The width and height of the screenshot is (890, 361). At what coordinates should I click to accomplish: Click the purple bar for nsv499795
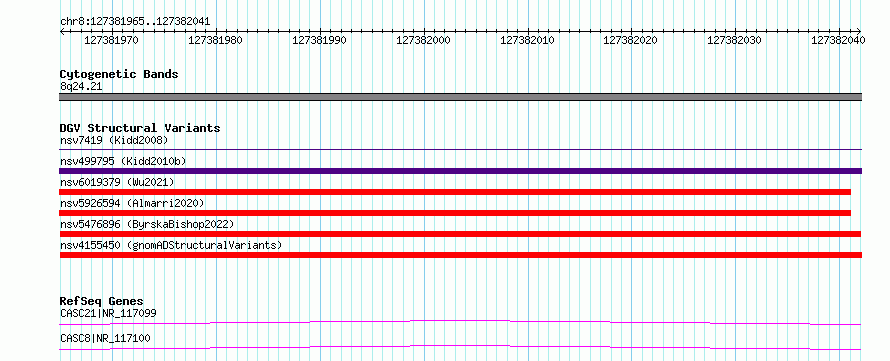pyautogui.click(x=460, y=171)
